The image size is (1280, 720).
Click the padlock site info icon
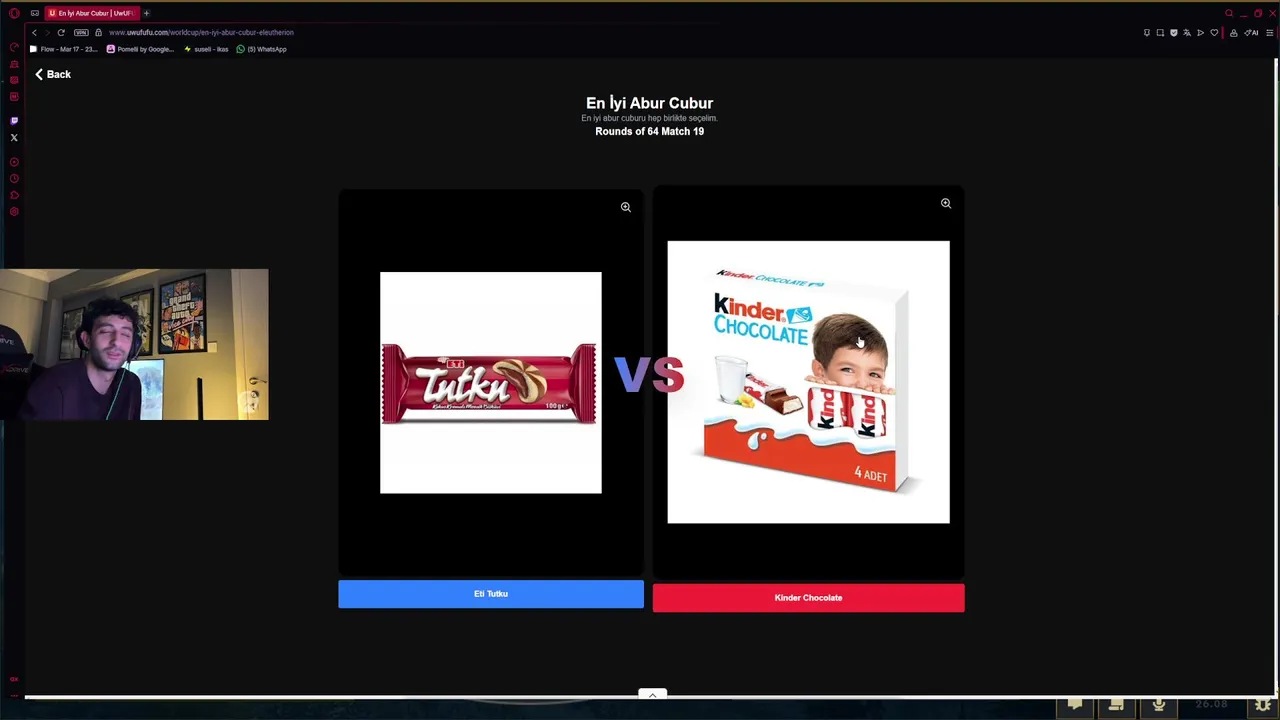(x=98, y=32)
